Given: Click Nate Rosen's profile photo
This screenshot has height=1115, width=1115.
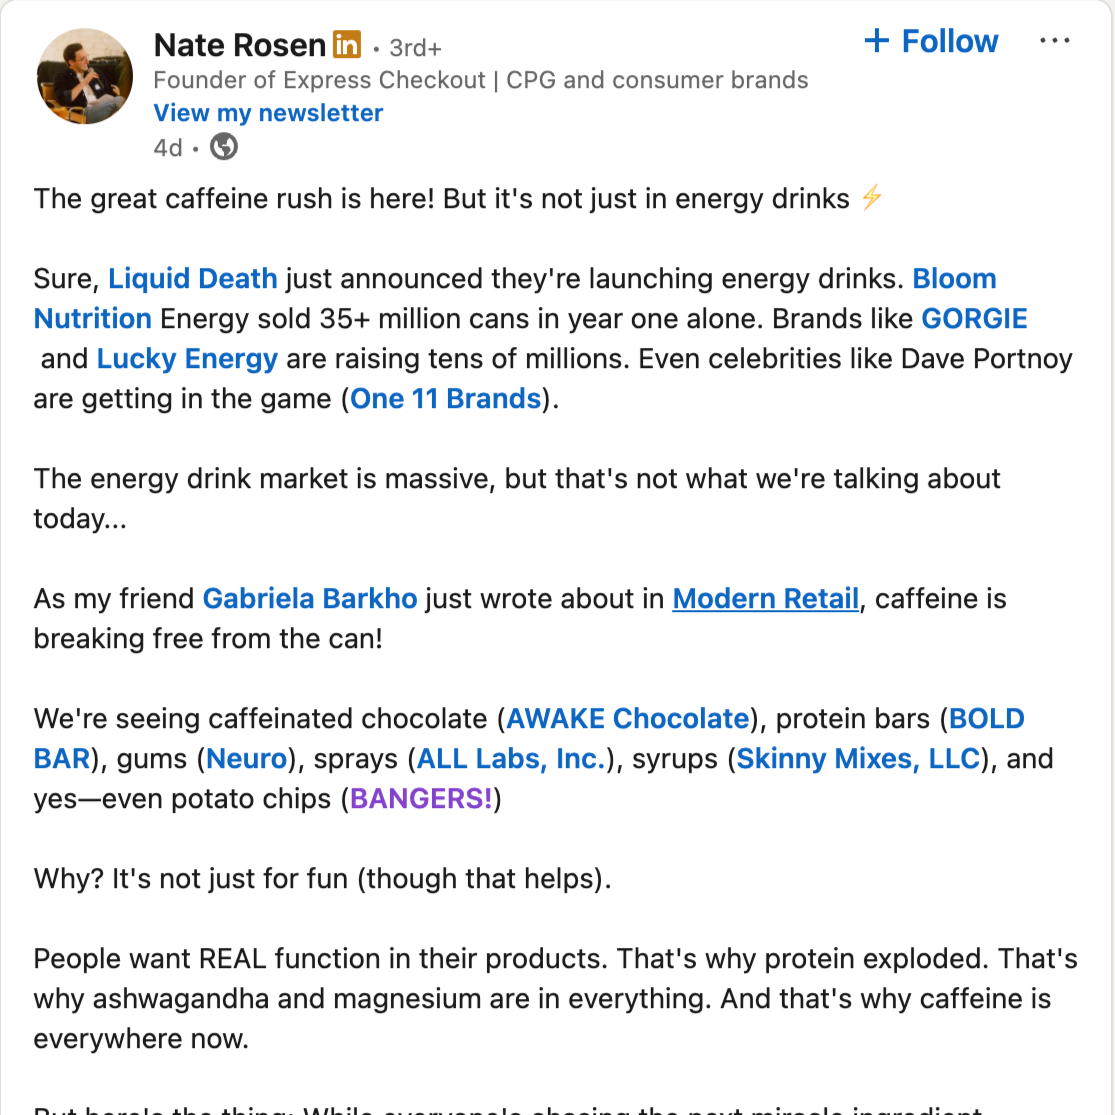Looking at the screenshot, I should coord(85,76).
